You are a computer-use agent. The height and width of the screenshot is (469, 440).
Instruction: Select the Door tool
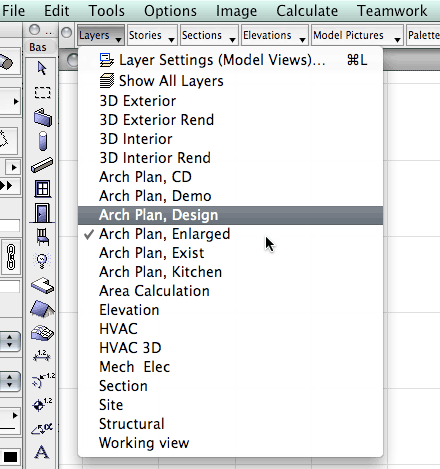pos(42,213)
